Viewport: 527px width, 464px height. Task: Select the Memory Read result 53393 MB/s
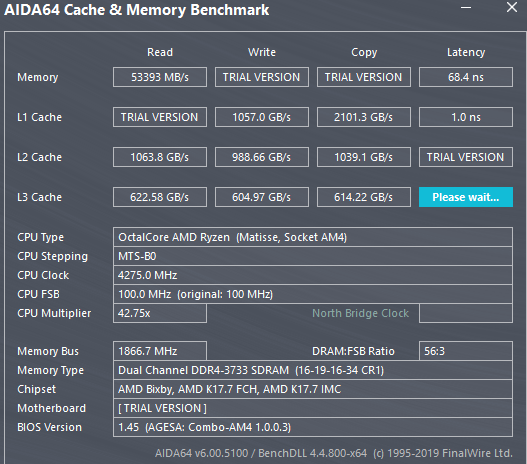pyautogui.click(x=160, y=77)
